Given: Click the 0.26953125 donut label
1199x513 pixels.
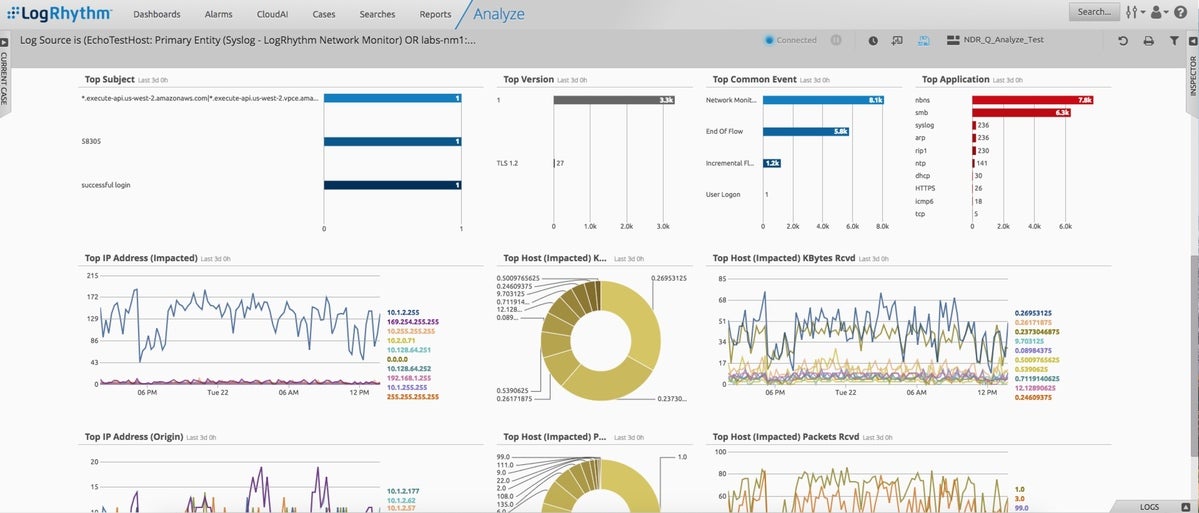Looking at the screenshot, I should tap(668, 278).
